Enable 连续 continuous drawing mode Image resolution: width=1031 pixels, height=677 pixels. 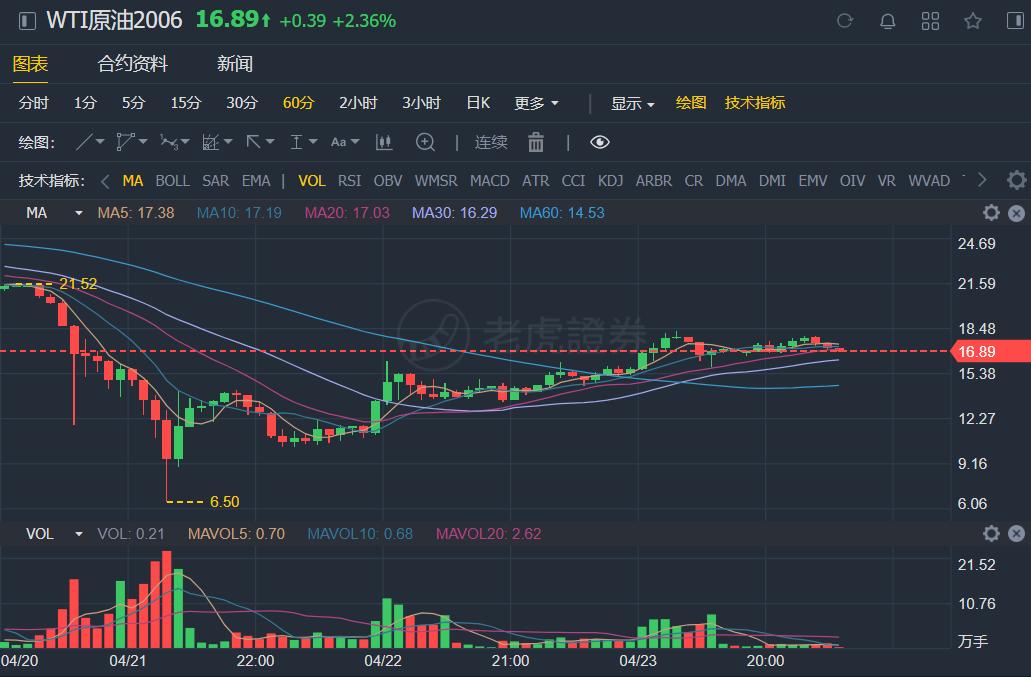(x=489, y=142)
